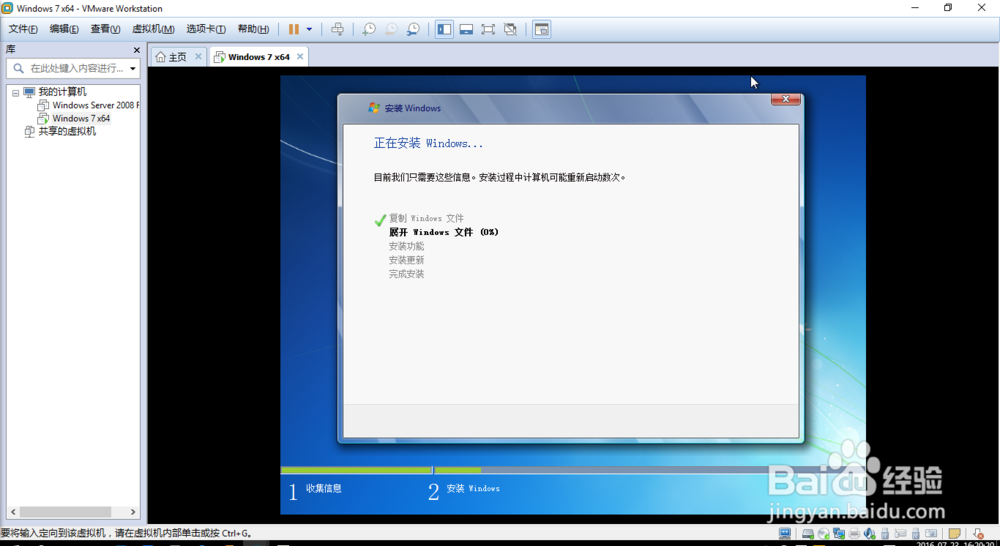
Task: Toggle the thumbnail bar view icon
Action: click(x=466, y=29)
